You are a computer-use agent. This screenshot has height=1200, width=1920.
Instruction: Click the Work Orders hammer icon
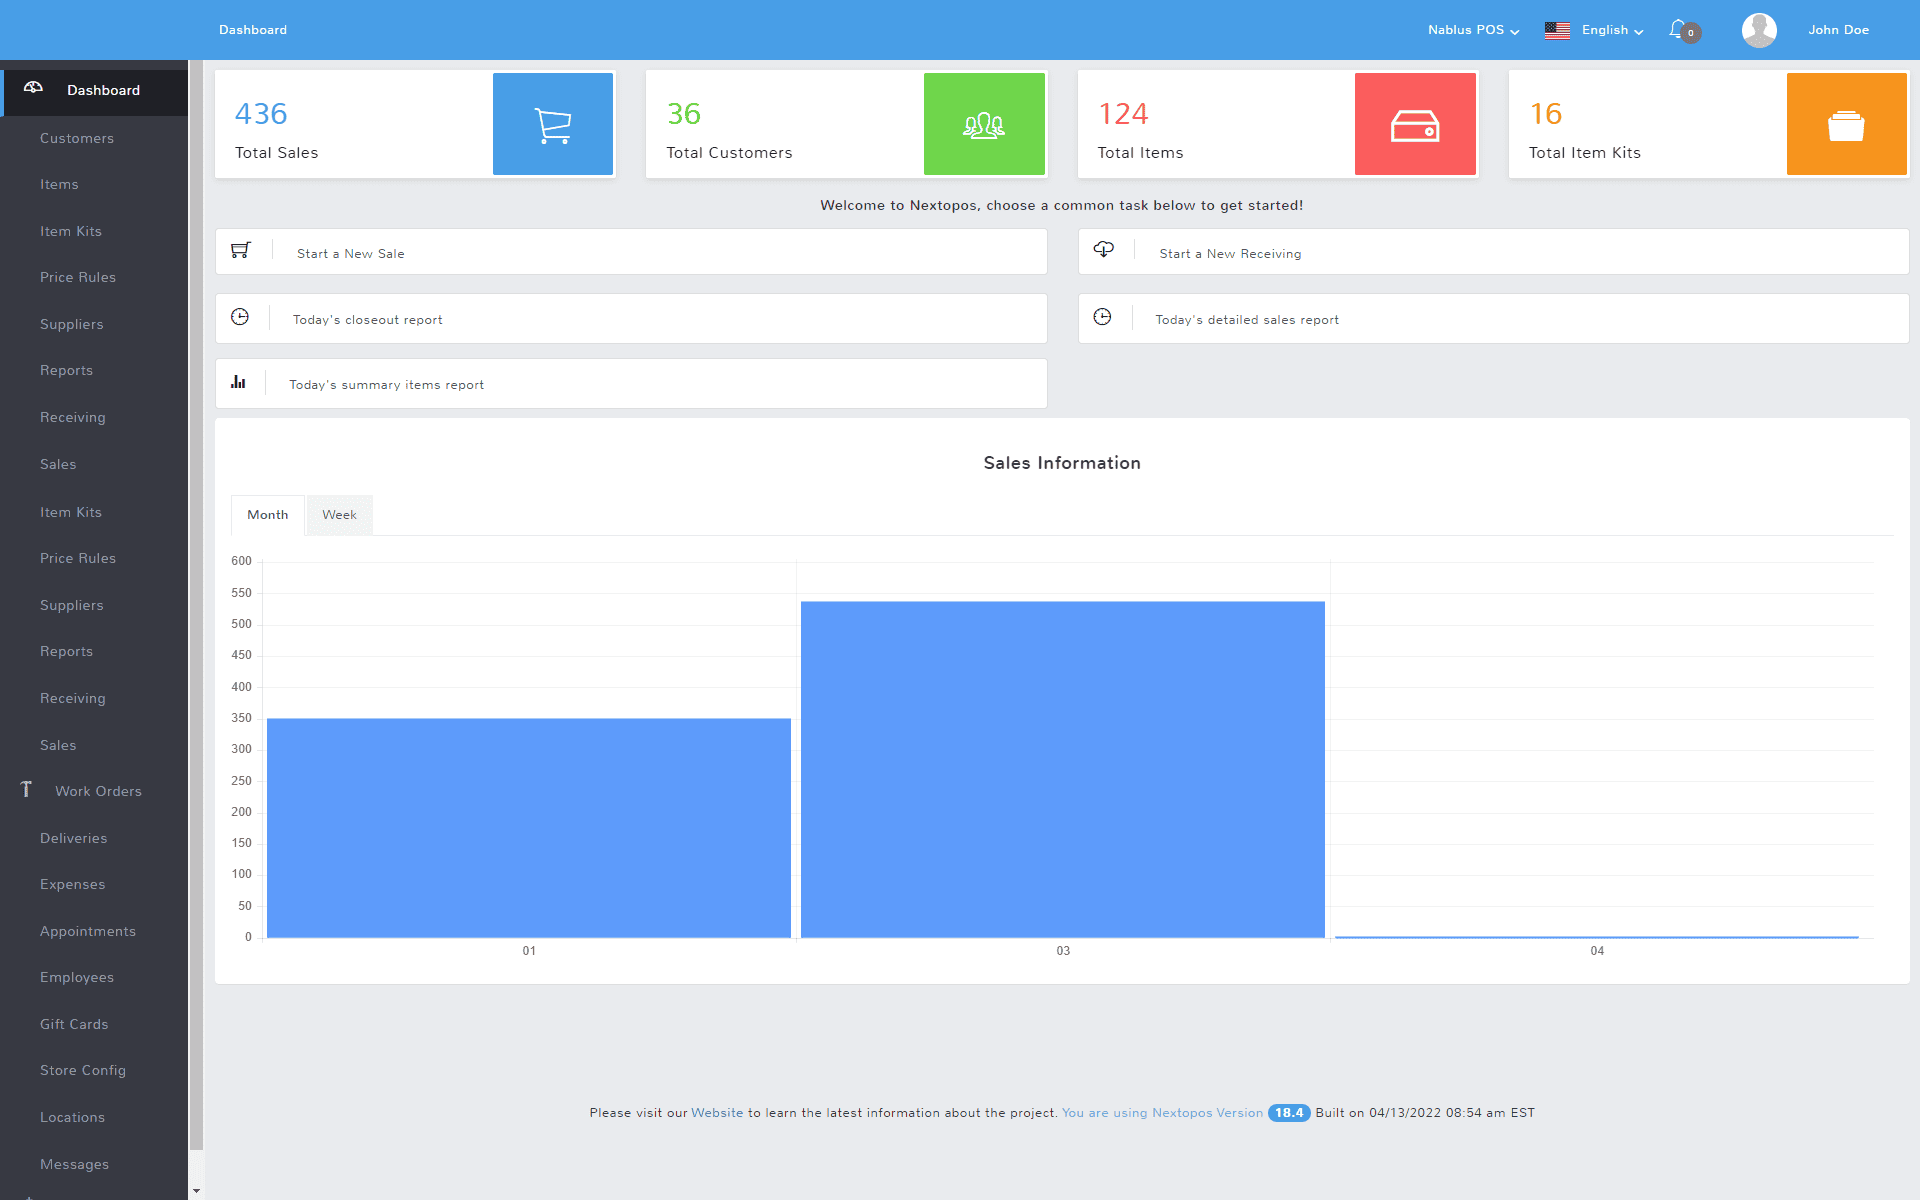[x=26, y=790]
